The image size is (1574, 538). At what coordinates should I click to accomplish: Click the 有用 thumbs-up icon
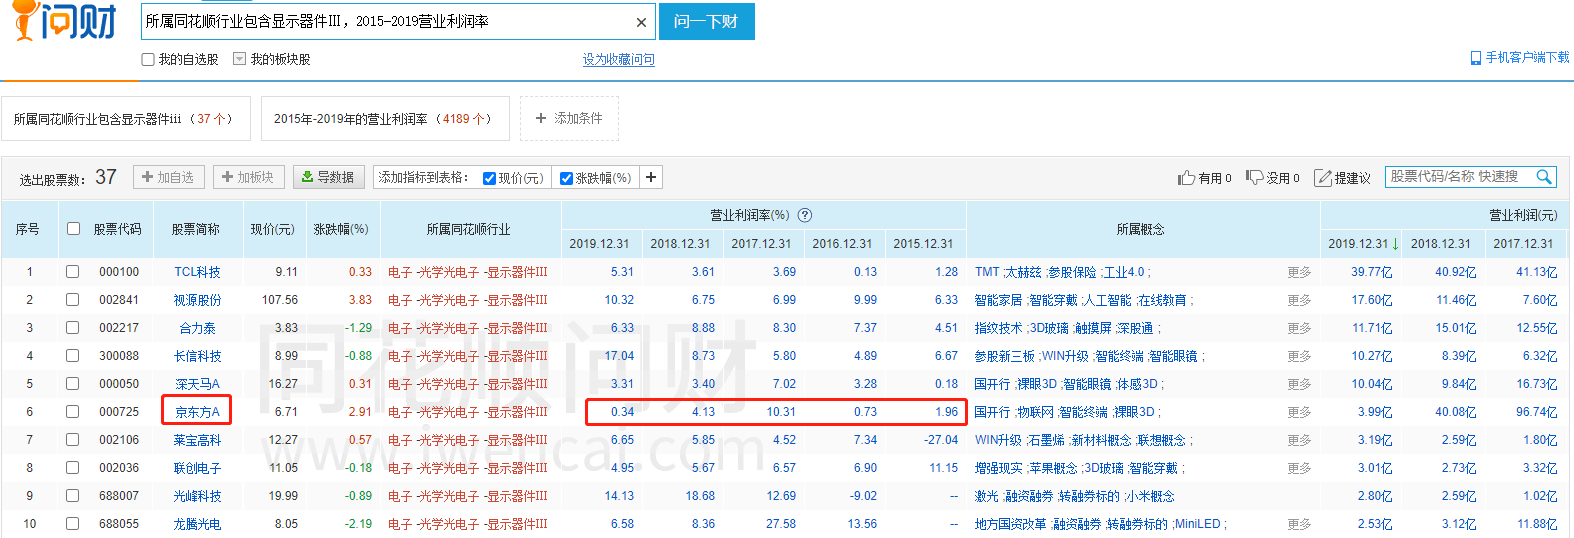tap(1186, 177)
